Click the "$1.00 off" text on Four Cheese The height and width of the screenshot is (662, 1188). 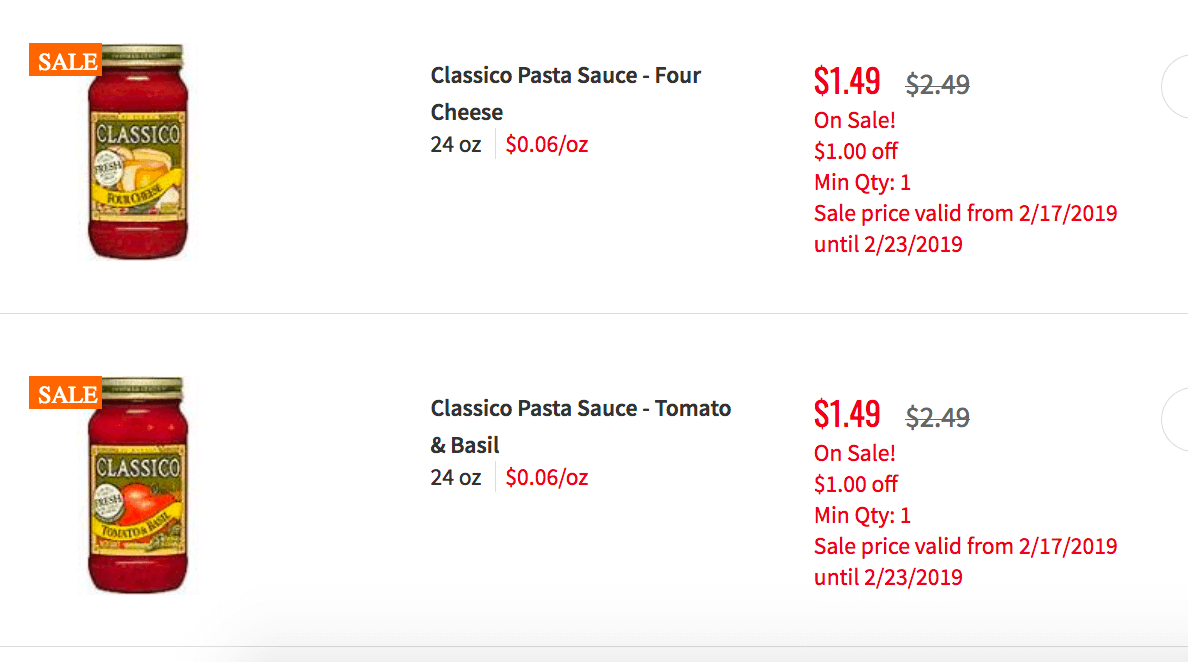(x=855, y=151)
